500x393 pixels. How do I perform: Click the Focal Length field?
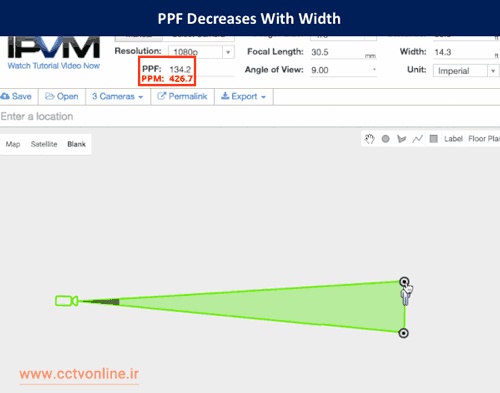click(x=343, y=52)
